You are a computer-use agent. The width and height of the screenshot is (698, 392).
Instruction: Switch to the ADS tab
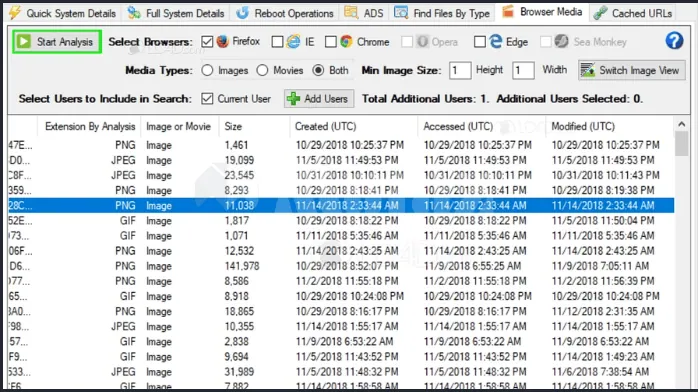click(364, 13)
